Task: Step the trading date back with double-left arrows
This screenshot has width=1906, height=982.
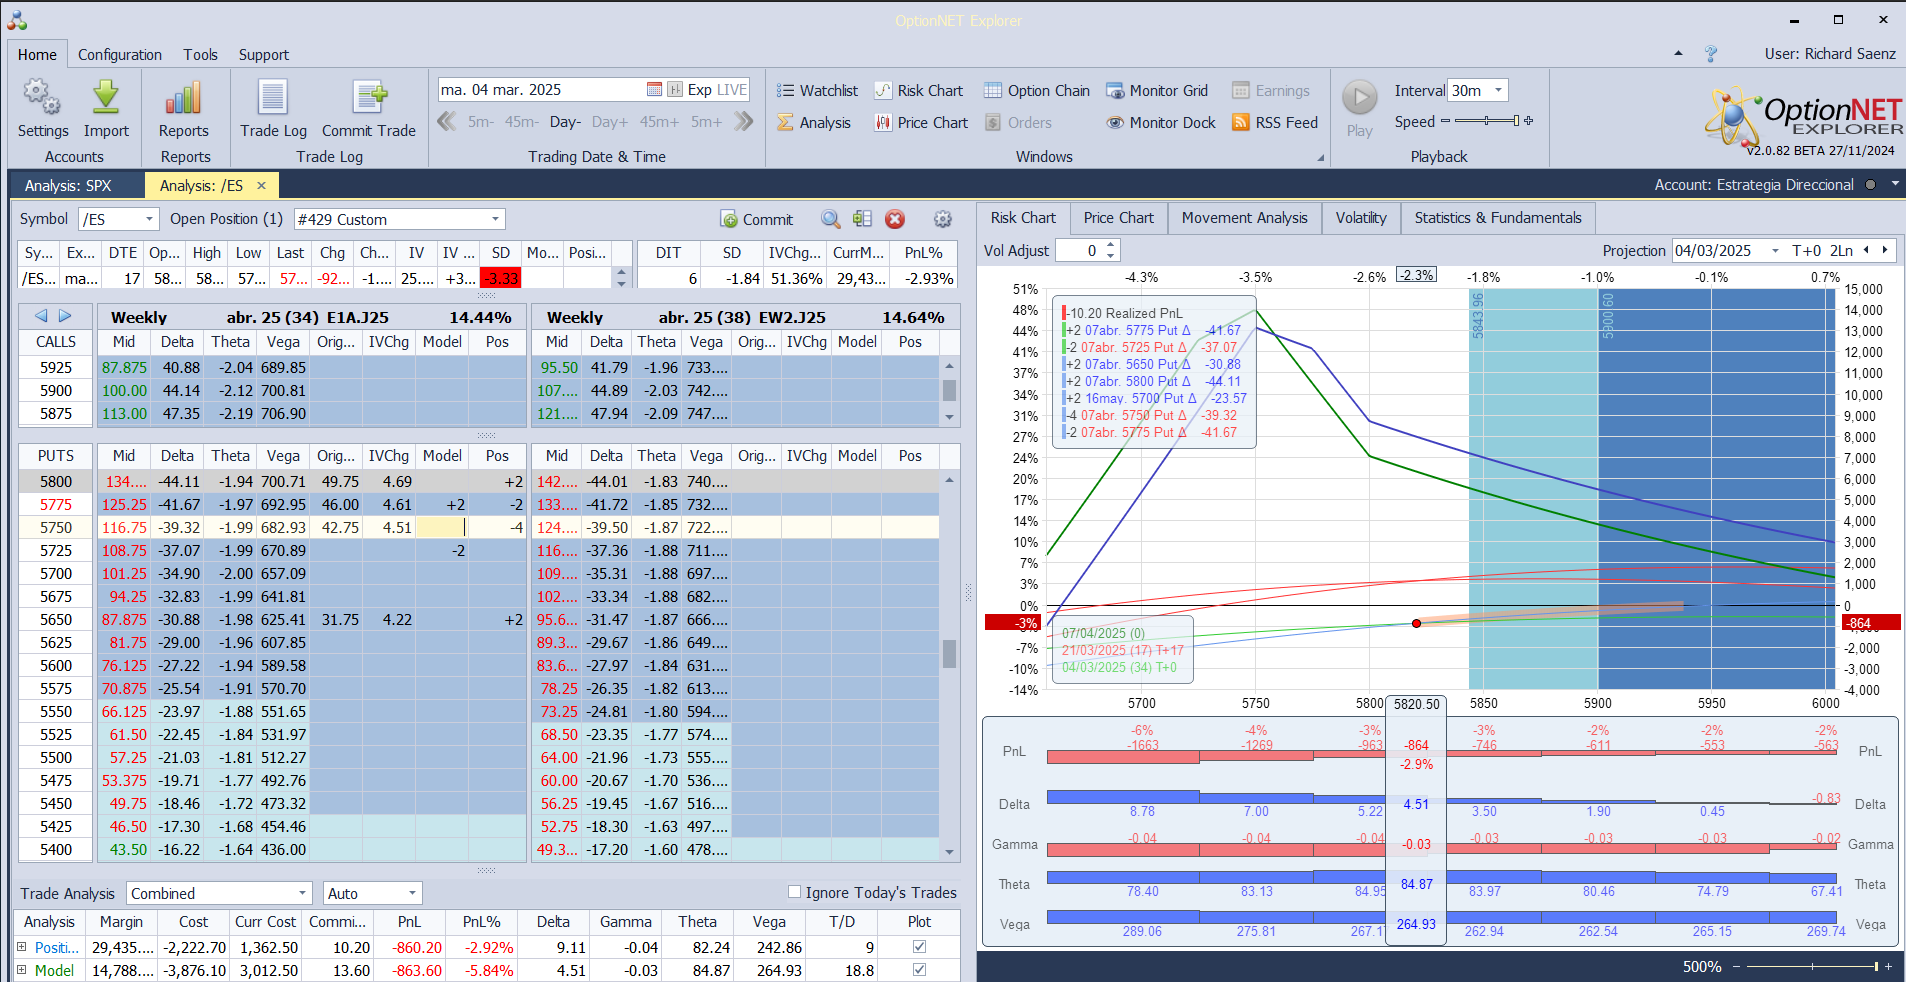Action: [x=447, y=122]
